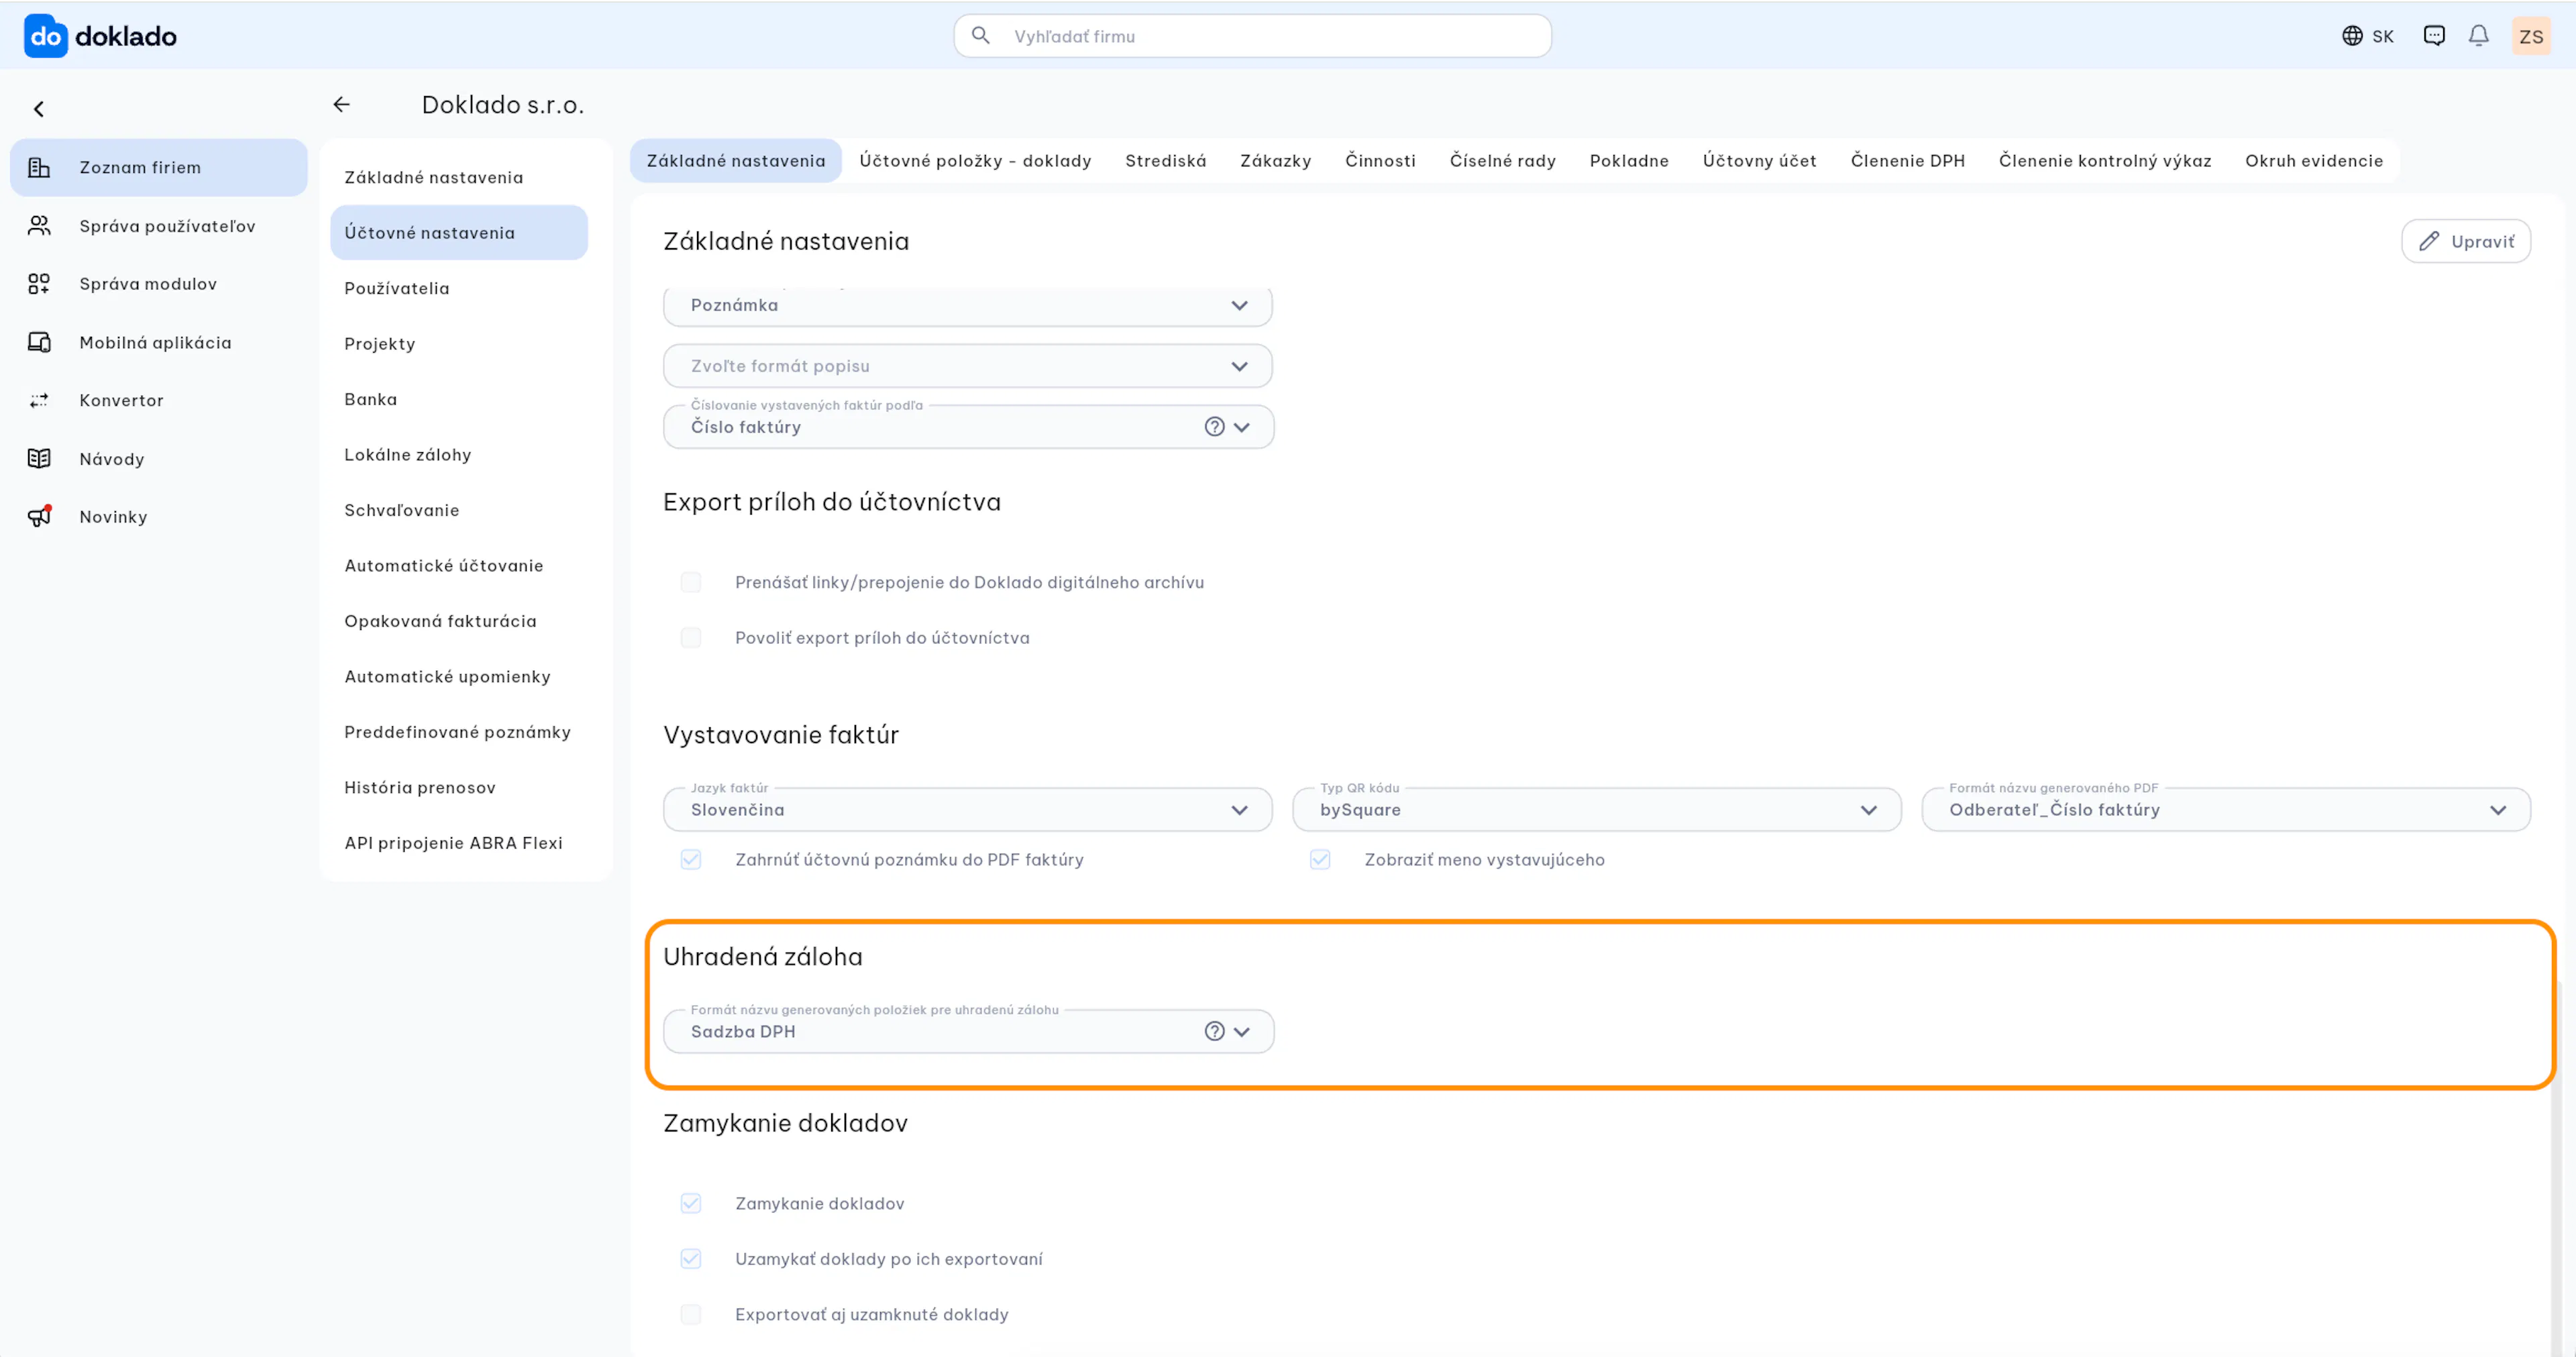Click the Správa modulov grid icon
The height and width of the screenshot is (1357, 2576).
[x=39, y=284]
